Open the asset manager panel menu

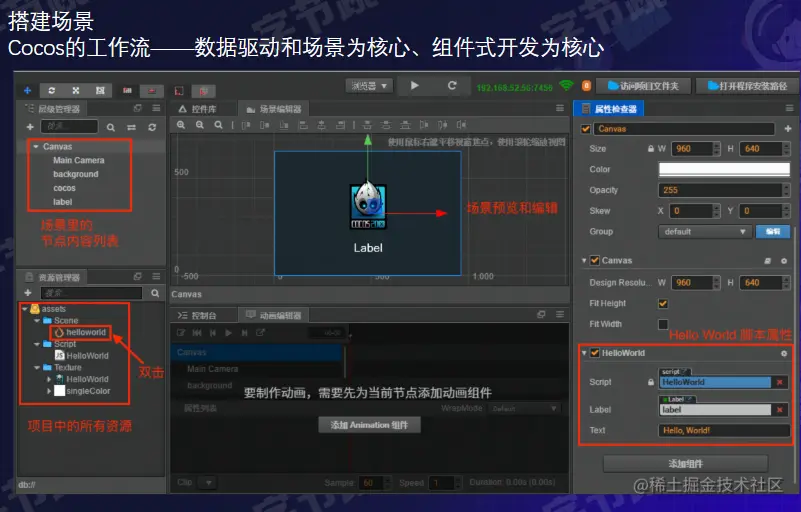(156, 276)
